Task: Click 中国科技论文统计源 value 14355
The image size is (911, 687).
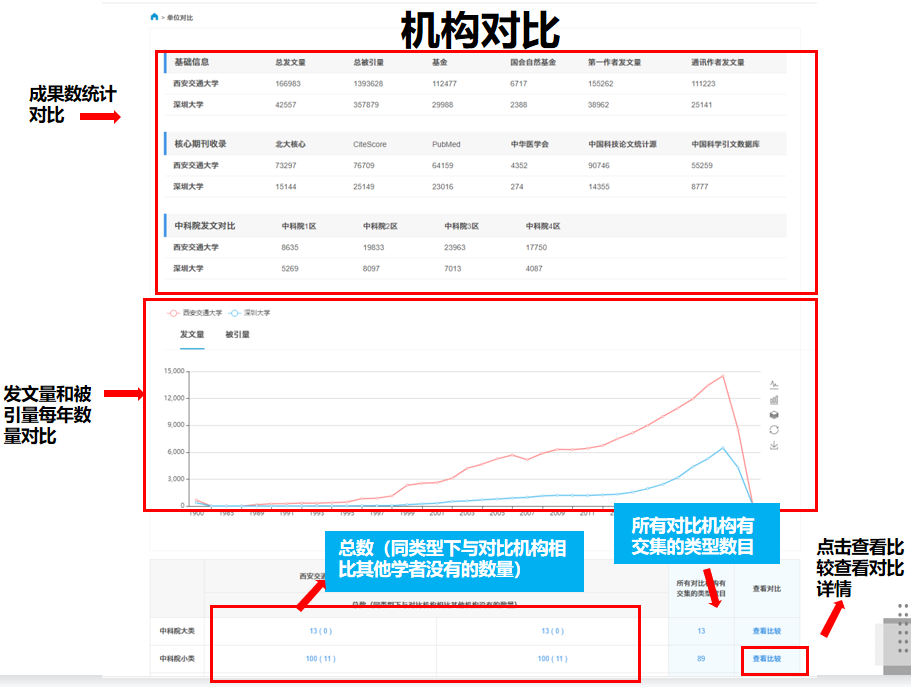Action: [598, 187]
